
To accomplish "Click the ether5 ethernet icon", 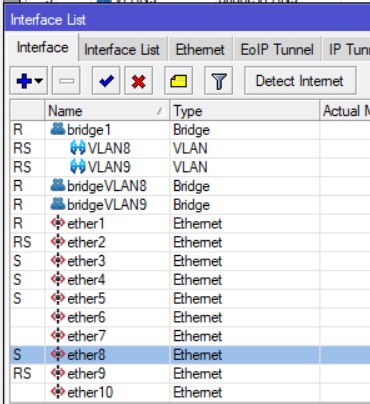I will coord(58,298).
